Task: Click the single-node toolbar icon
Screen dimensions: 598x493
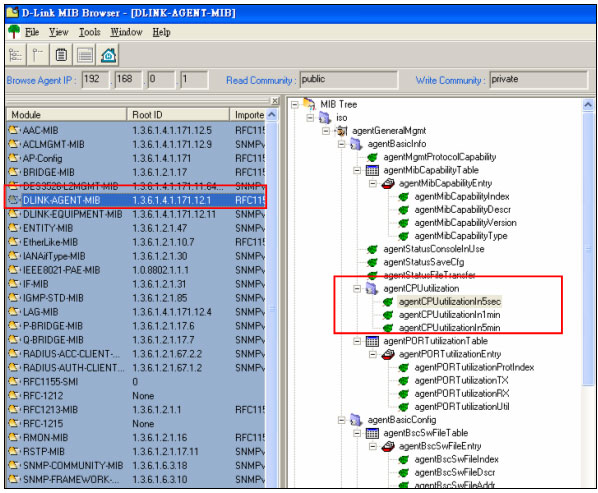Action: point(38,55)
